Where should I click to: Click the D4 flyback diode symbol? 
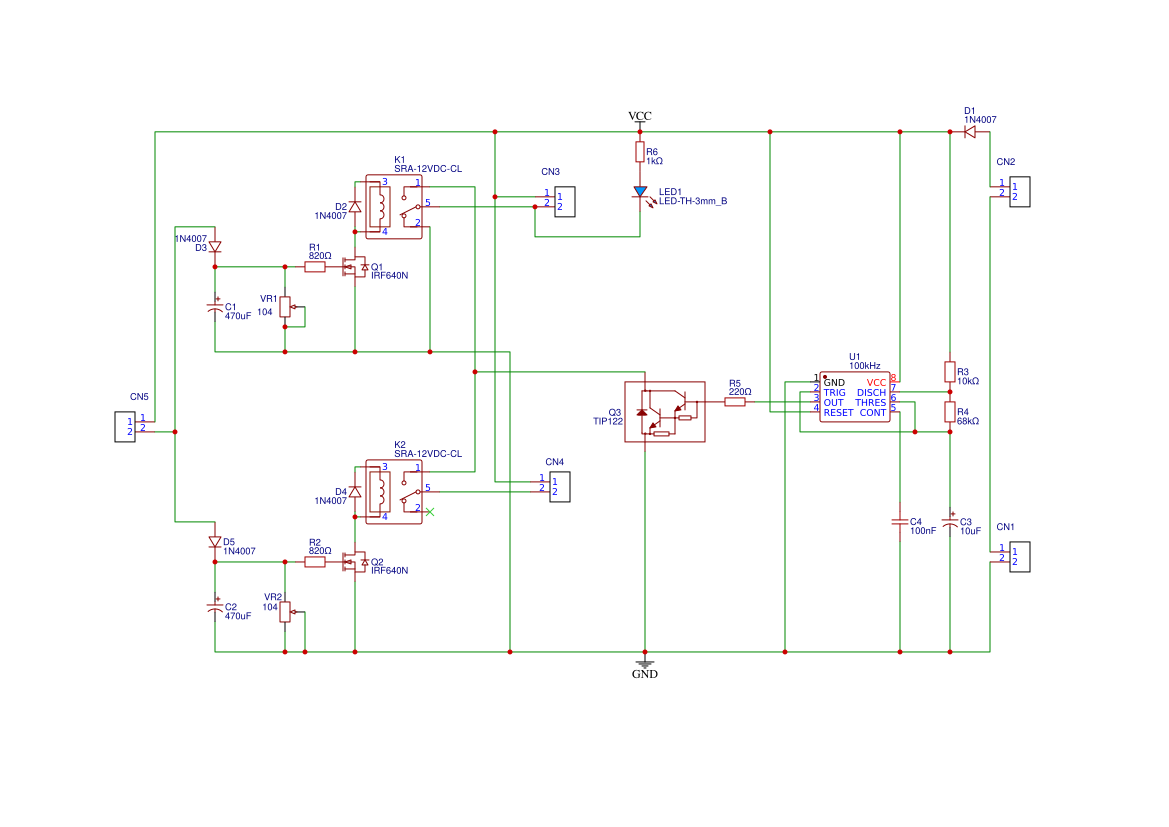coord(355,491)
